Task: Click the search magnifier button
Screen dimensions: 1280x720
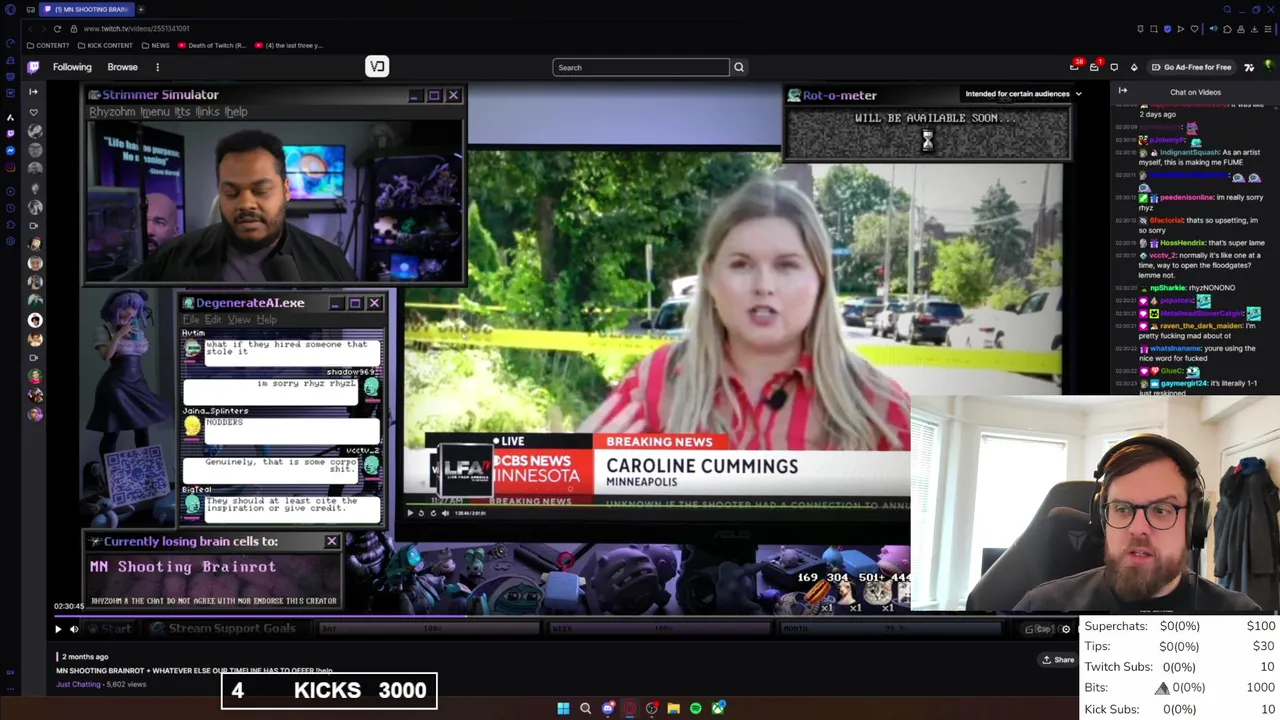Action: pyautogui.click(x=739, y=67)
